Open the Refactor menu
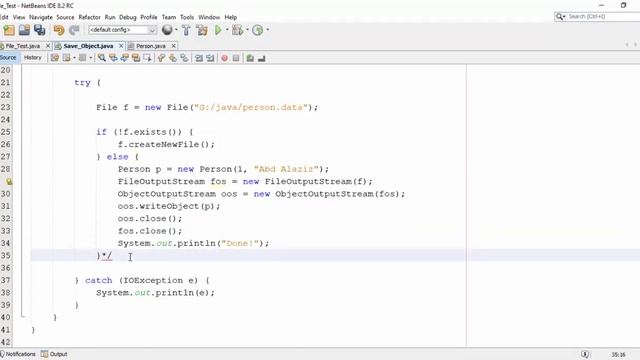The width and height of the screenshot is (640, 360). (x=89, y=17)
